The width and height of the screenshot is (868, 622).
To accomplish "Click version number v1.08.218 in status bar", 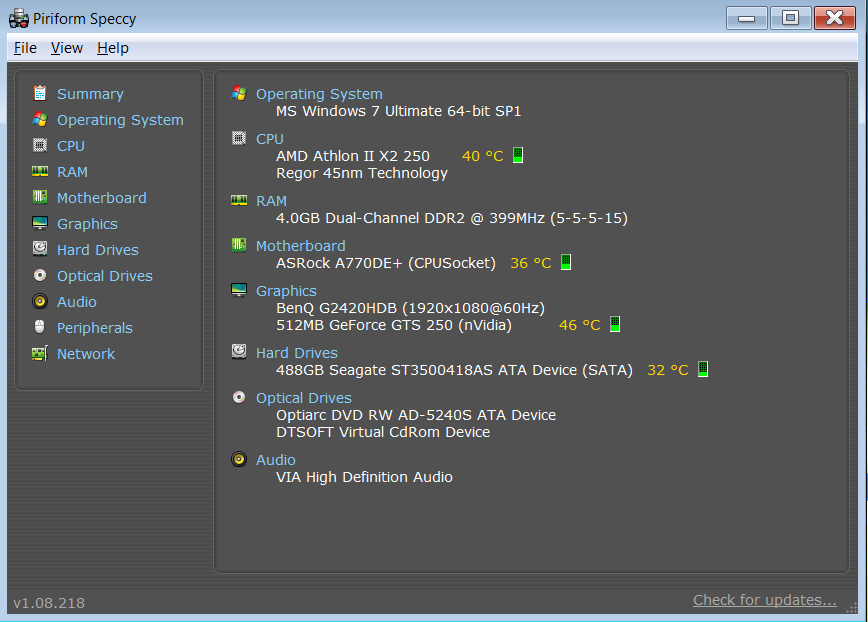I will click(x=49, y=603).
